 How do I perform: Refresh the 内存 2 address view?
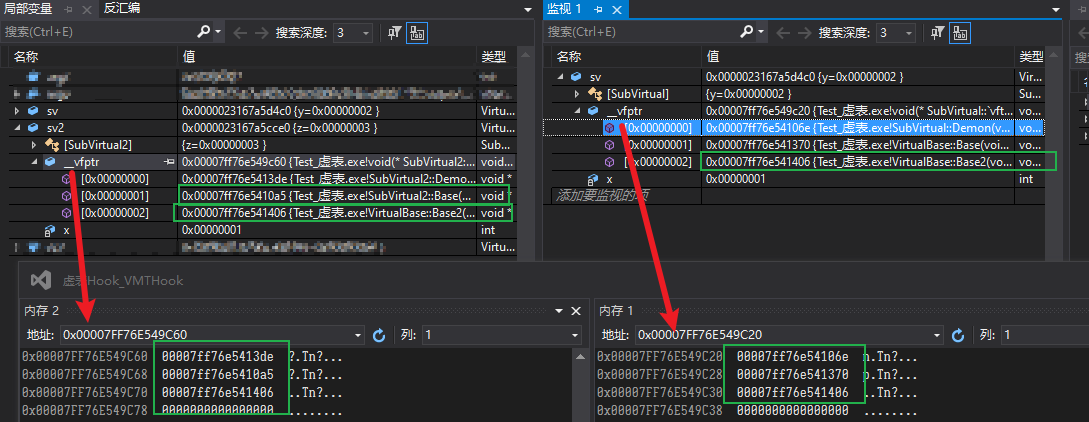379,335
